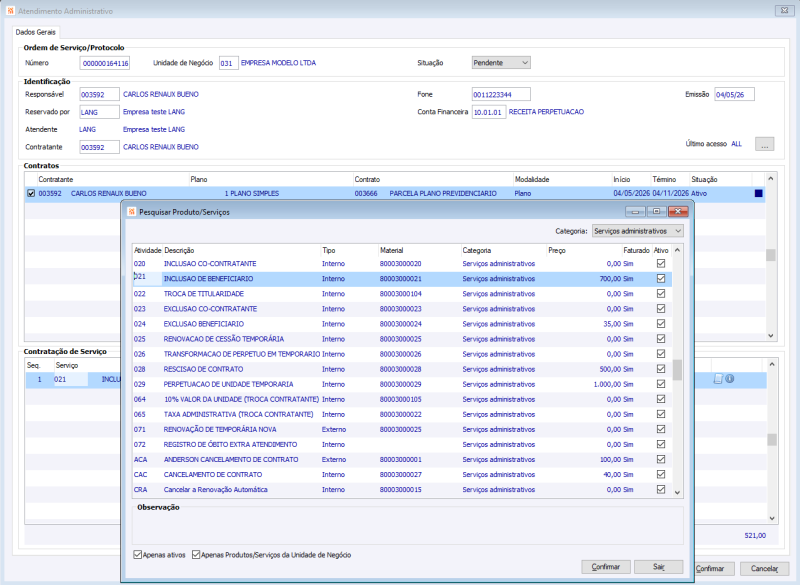
Task: Click the Contratação de Serviço scroll down arrow
Action: pos(772,518)
